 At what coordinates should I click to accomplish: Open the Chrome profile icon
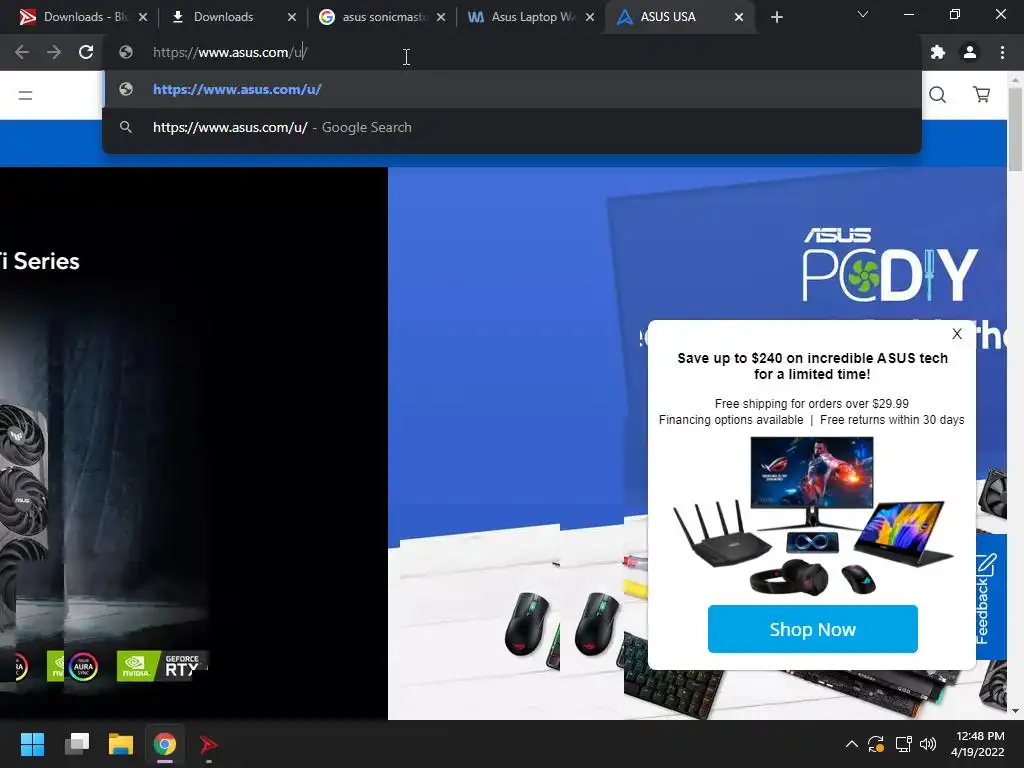coord(970,52)
